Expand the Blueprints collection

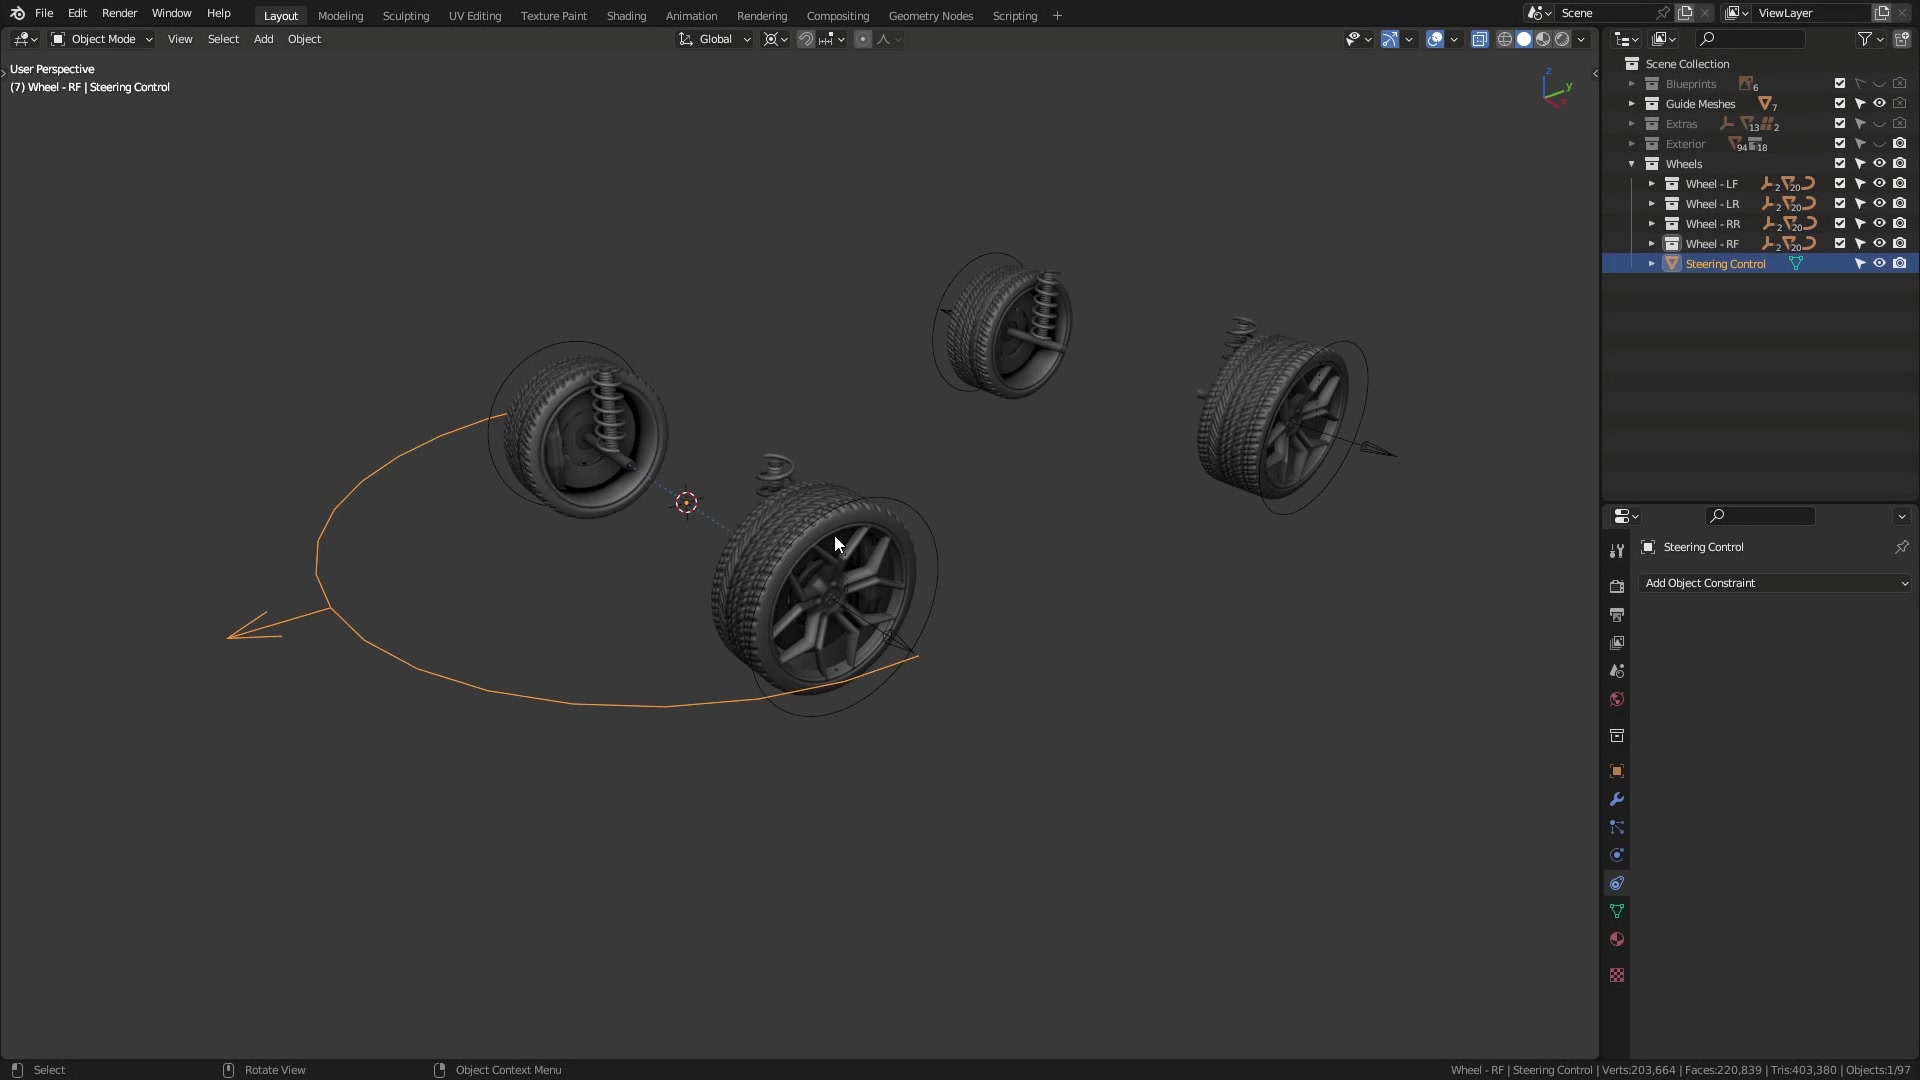click(1632, 84)
